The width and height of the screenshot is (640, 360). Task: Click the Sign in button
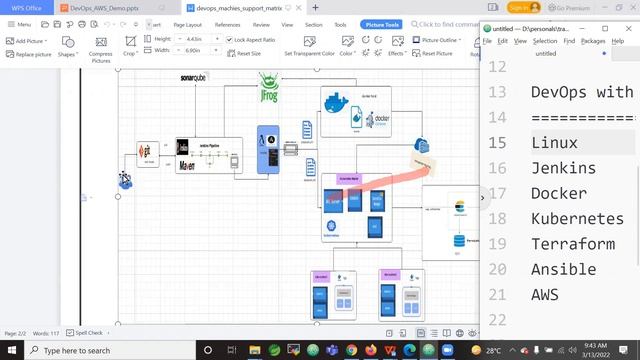(524, 8)
